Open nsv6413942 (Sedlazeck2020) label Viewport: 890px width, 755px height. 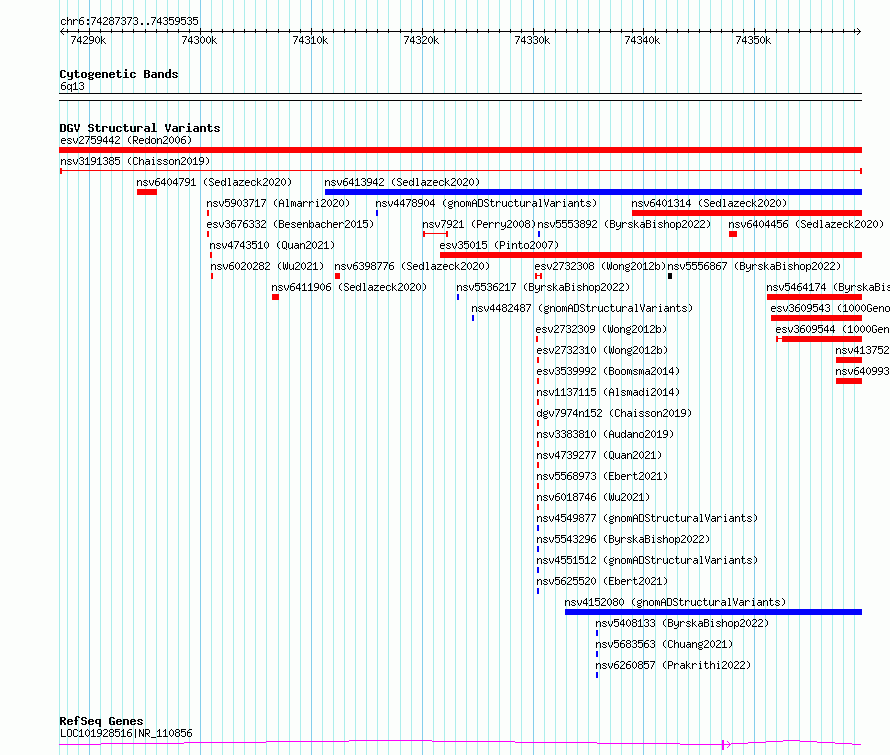pos(402,182)
